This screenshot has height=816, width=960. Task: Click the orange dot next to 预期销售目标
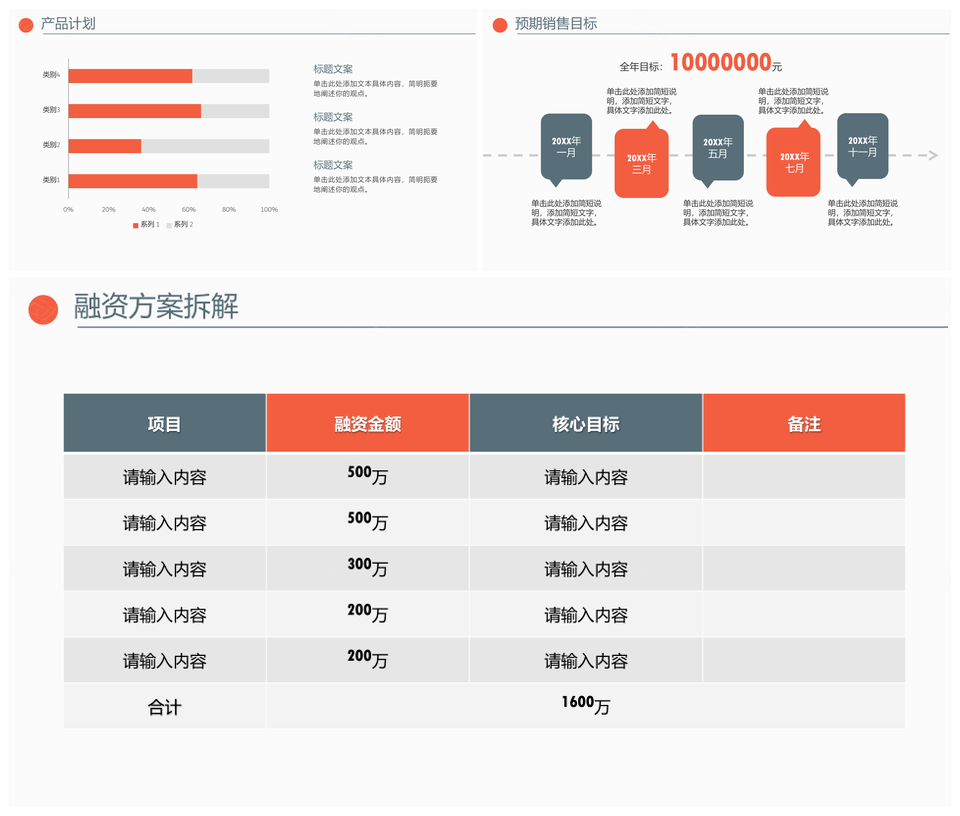500,25
